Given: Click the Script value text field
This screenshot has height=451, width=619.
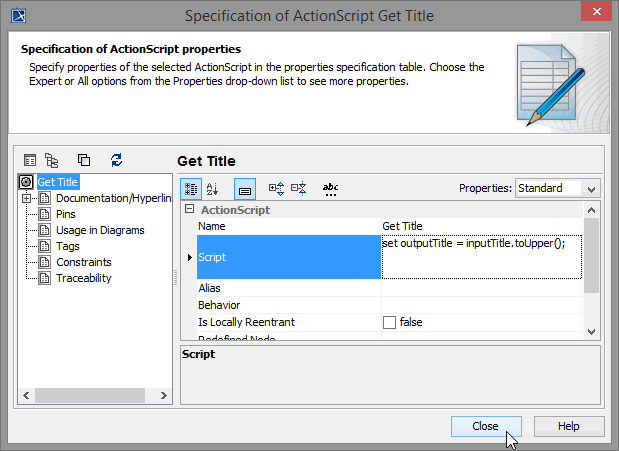Looking at the screenshot, I should [x=480, y=257].
